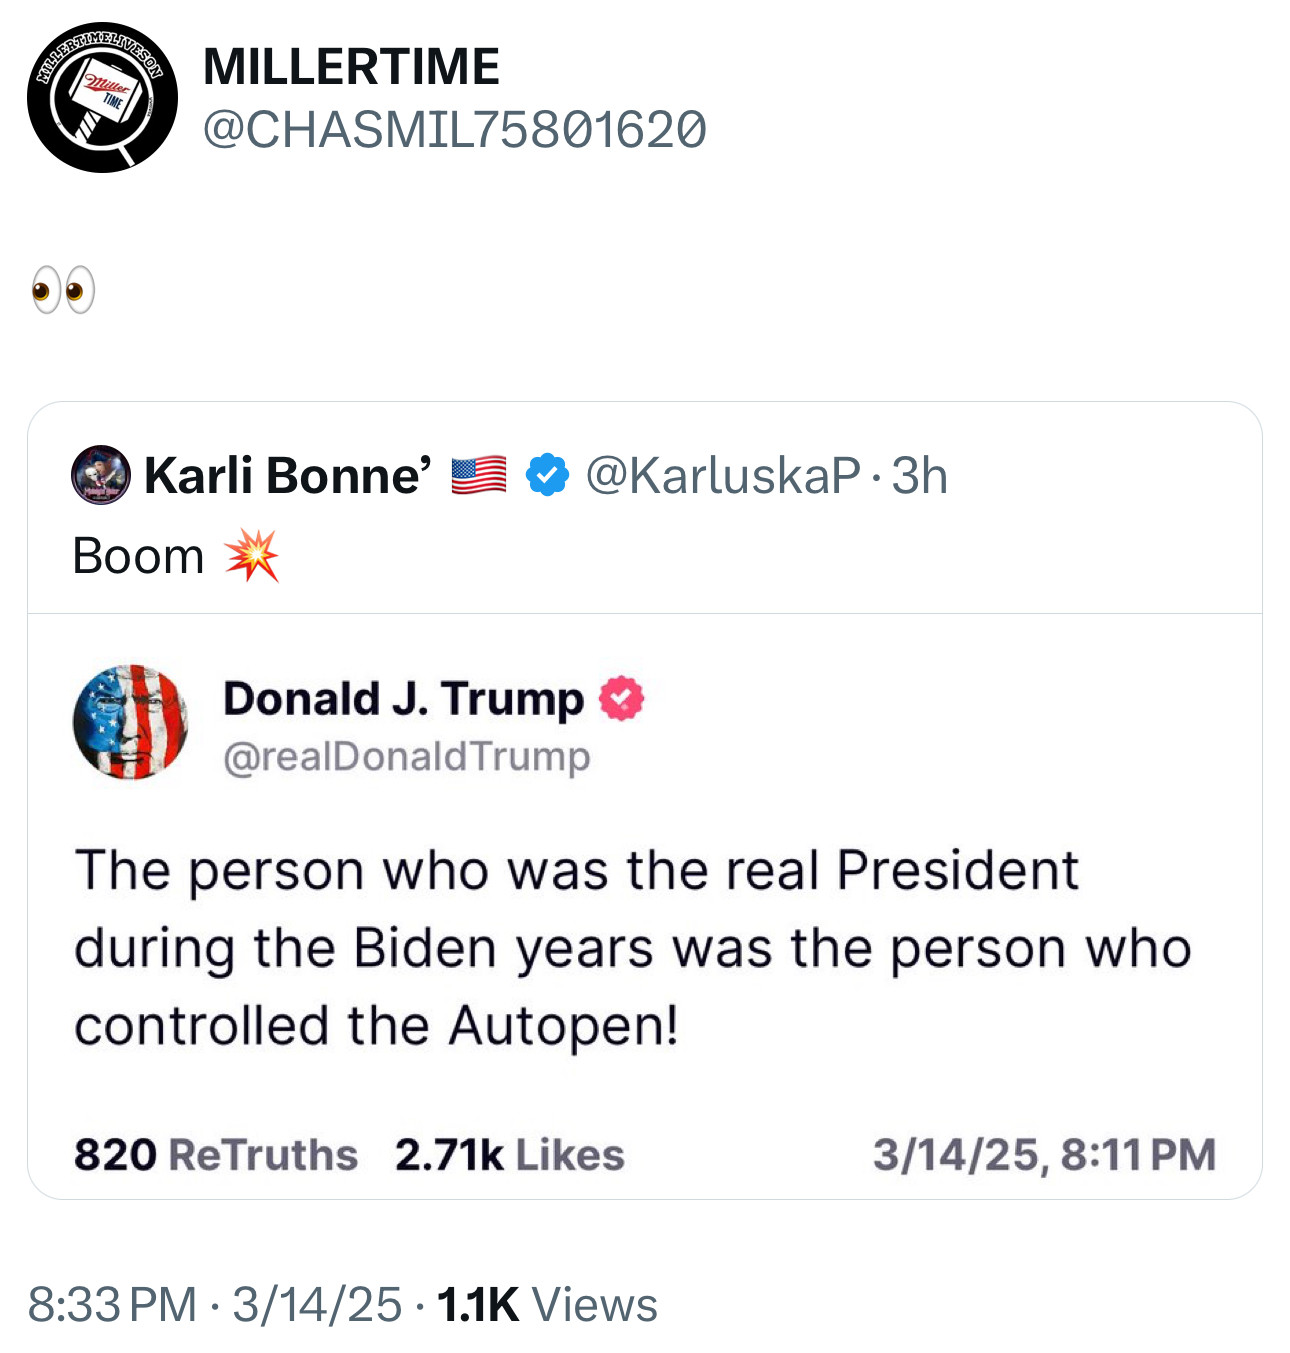This screenshot has height=1353, width=1290.
Task: Click the eyes emoji in the post
Action: [63, 291]
